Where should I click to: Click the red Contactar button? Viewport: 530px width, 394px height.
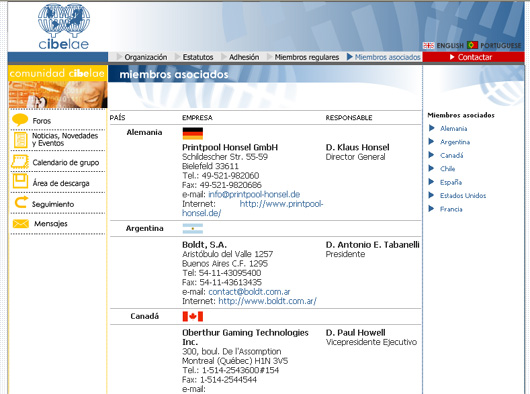point(473,57)
